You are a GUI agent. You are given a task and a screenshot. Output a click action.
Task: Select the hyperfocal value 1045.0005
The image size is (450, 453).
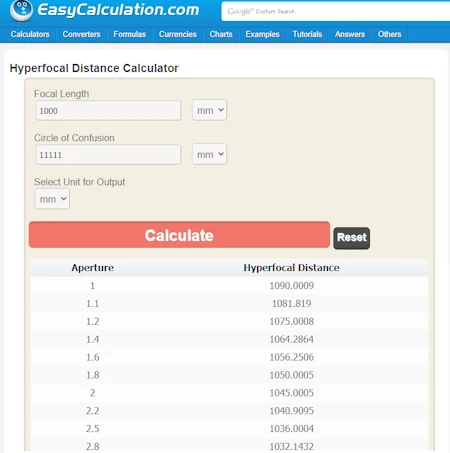[x=292, y=393]
